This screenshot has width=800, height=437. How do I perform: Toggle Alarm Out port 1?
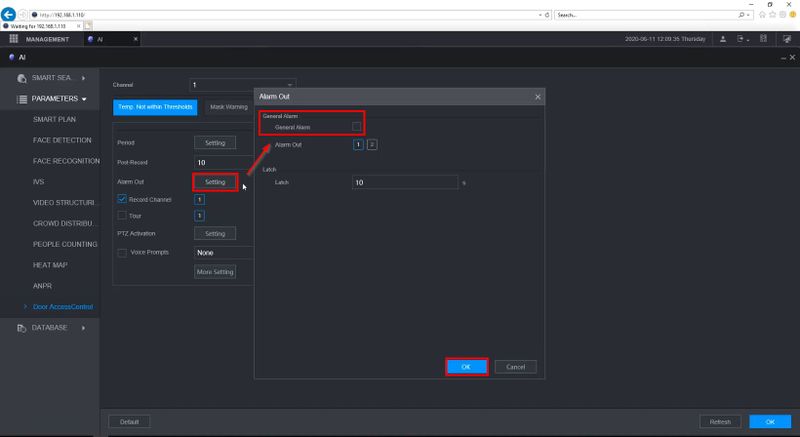coord(358,145)
